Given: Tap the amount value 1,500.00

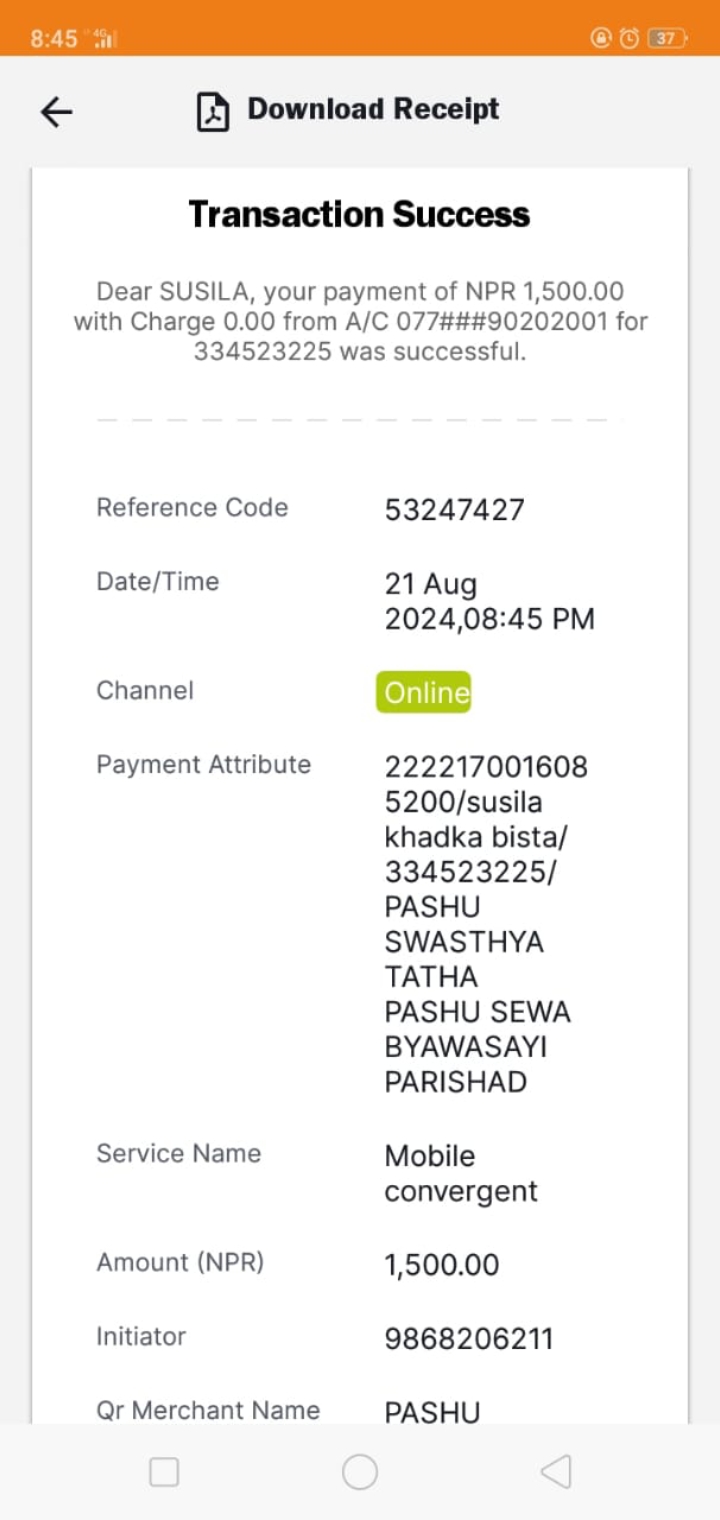Looking at the screenshot, I should [x=442, y=1265].
